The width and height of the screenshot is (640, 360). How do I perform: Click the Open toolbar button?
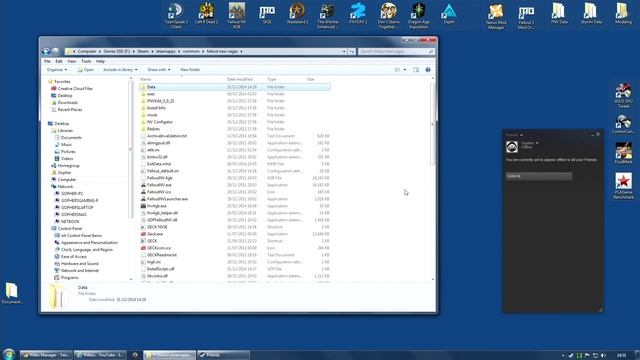click(x=86, y=70)
